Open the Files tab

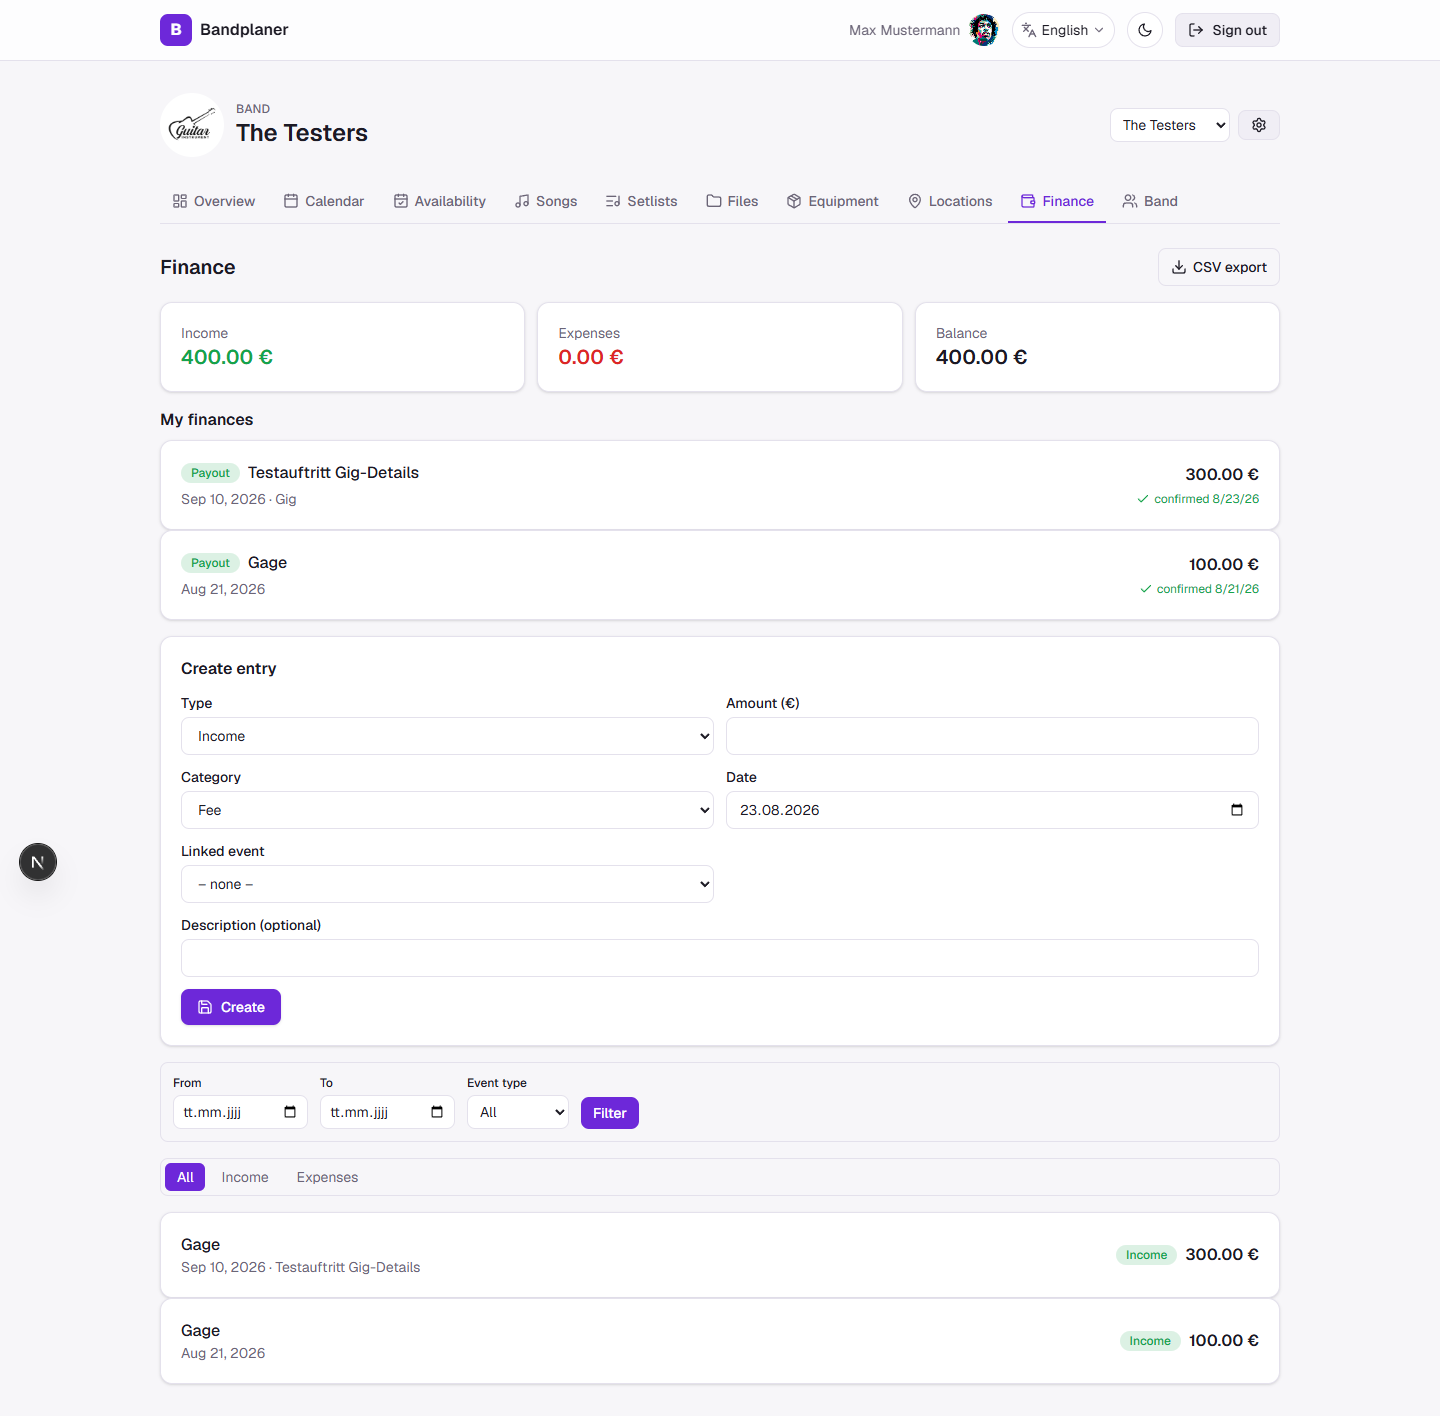pyautogui.click(x=732, y=201)
